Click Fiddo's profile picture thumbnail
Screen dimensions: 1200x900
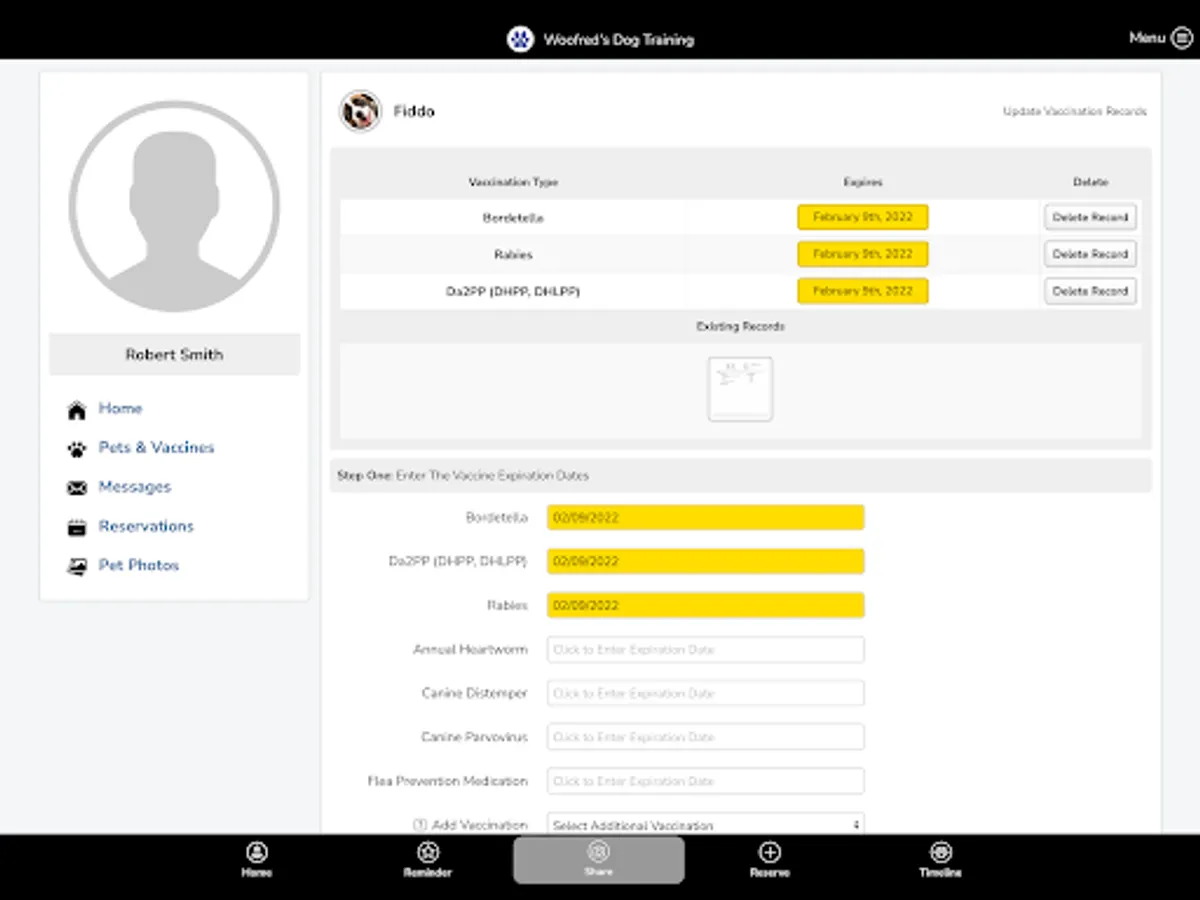click(359, 110)
